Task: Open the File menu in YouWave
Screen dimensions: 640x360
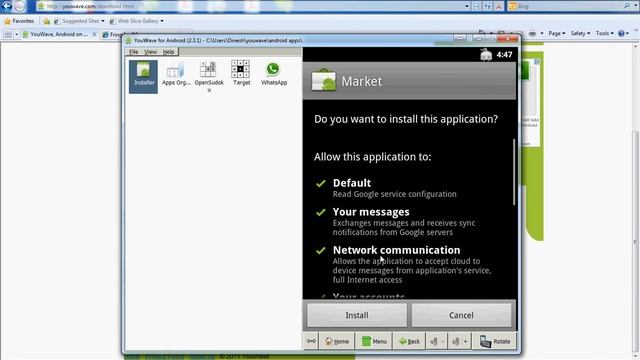Action: [133, 52]
